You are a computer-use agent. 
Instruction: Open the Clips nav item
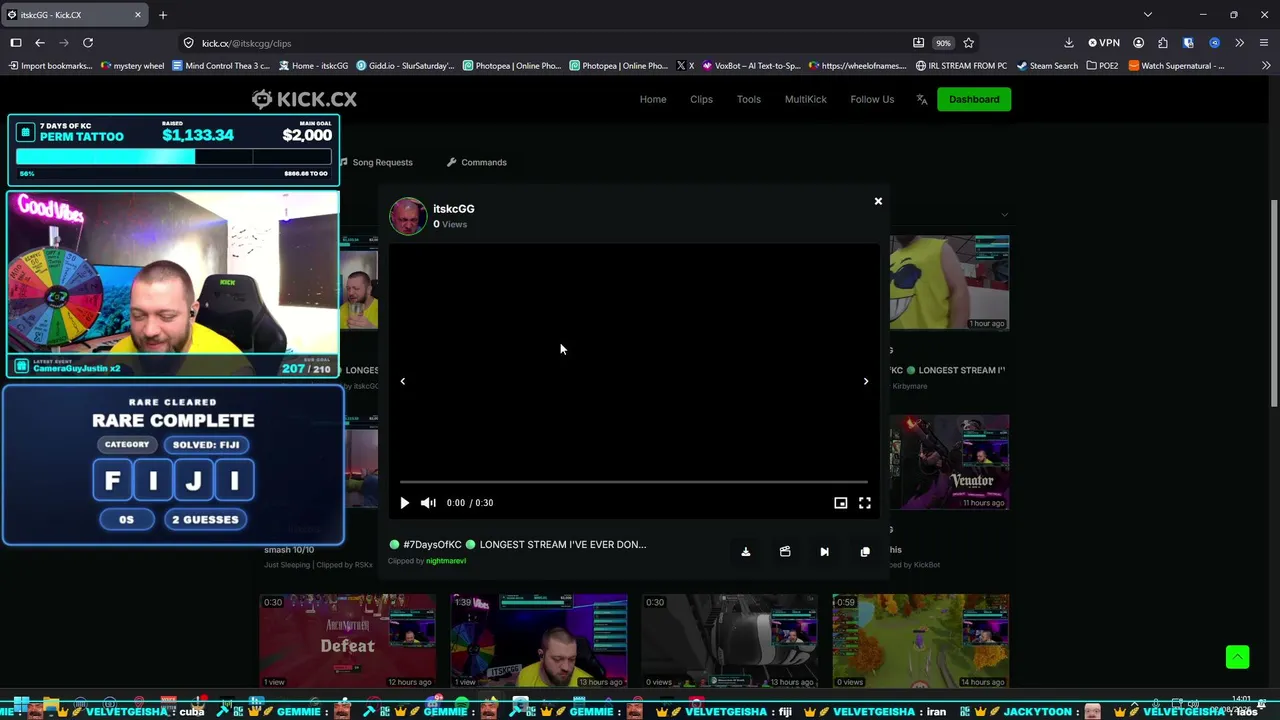701,99
